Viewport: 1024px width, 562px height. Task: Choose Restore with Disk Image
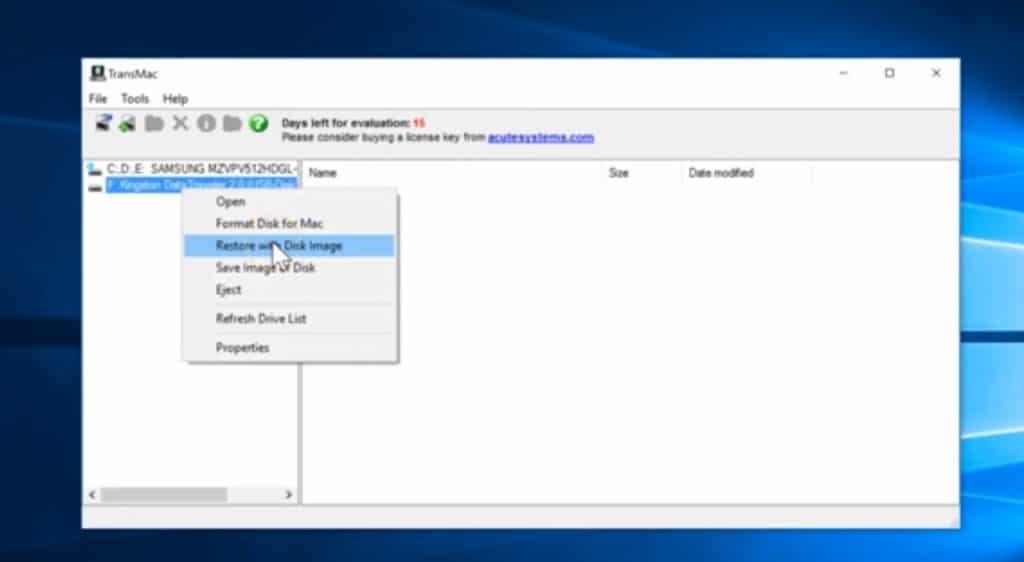(279, 246)
